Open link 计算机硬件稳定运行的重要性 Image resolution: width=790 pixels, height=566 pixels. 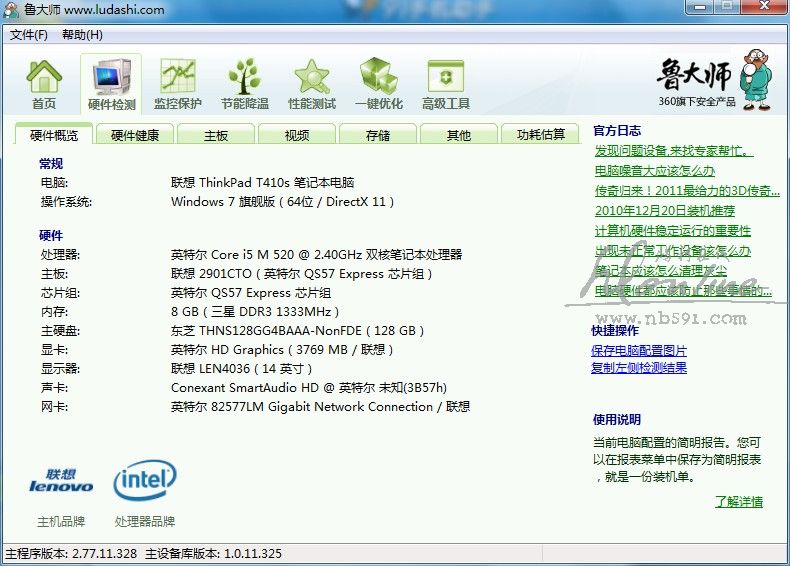673,231
